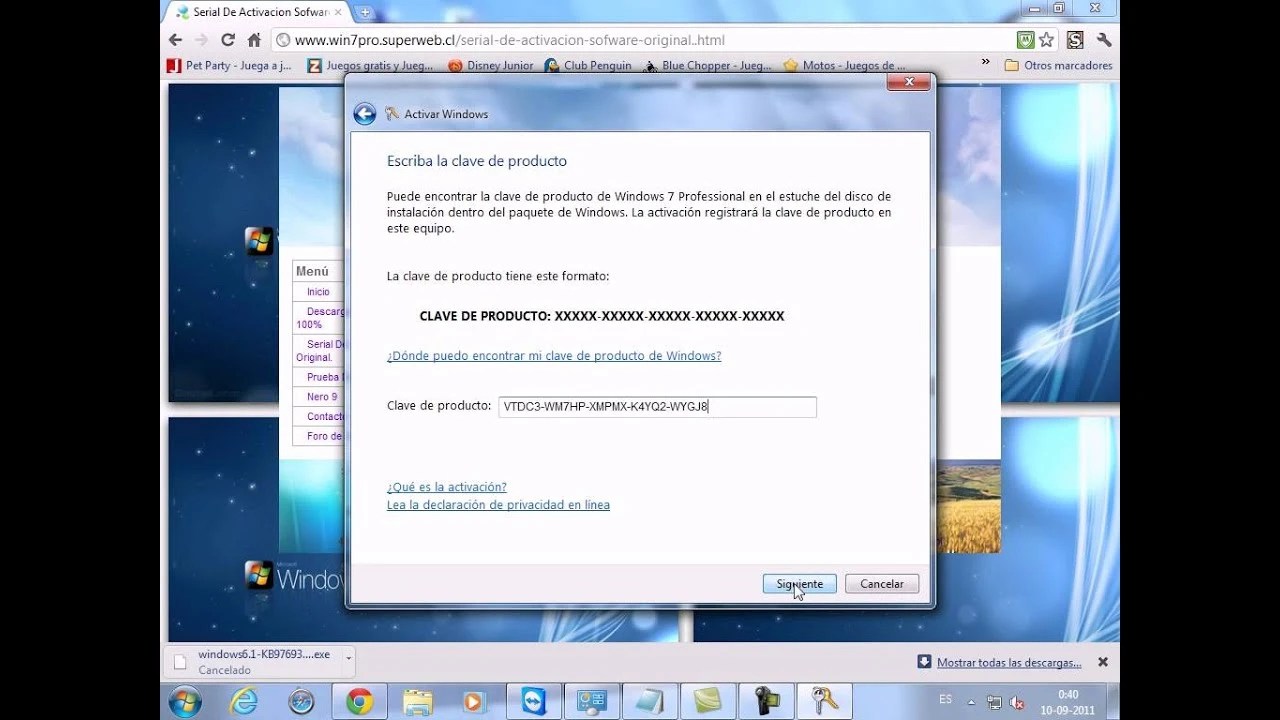Open Windows Media Player from the taskbar

click(x=473, y=701)
